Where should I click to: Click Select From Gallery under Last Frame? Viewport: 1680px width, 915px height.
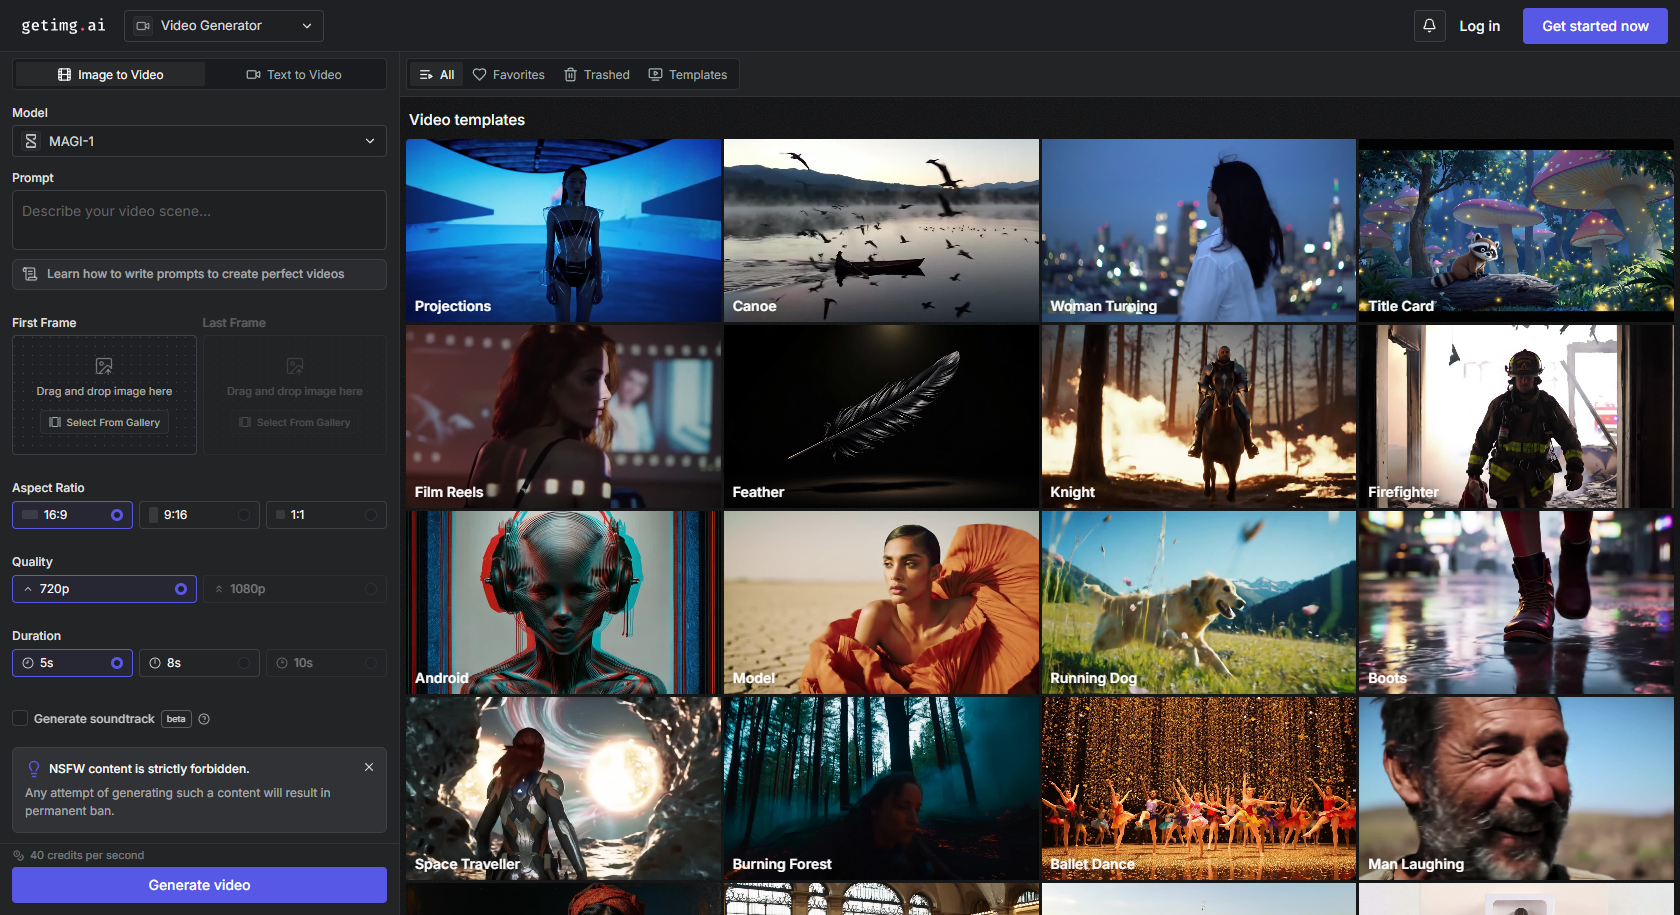(x=295, y=422)
